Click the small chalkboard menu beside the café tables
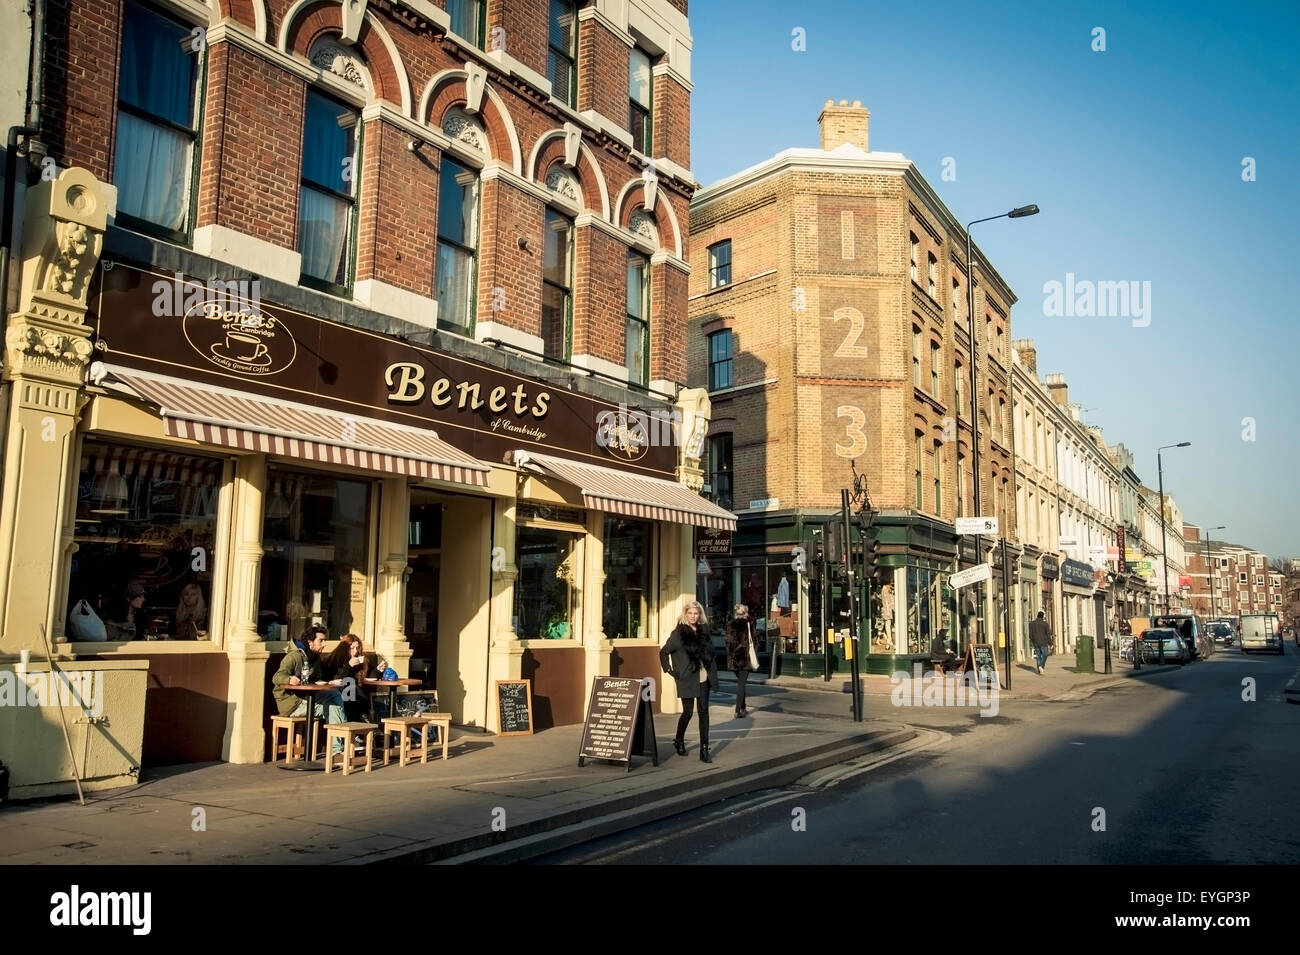The height and width of the screenshot is (955, 1300). pos(514,707)
